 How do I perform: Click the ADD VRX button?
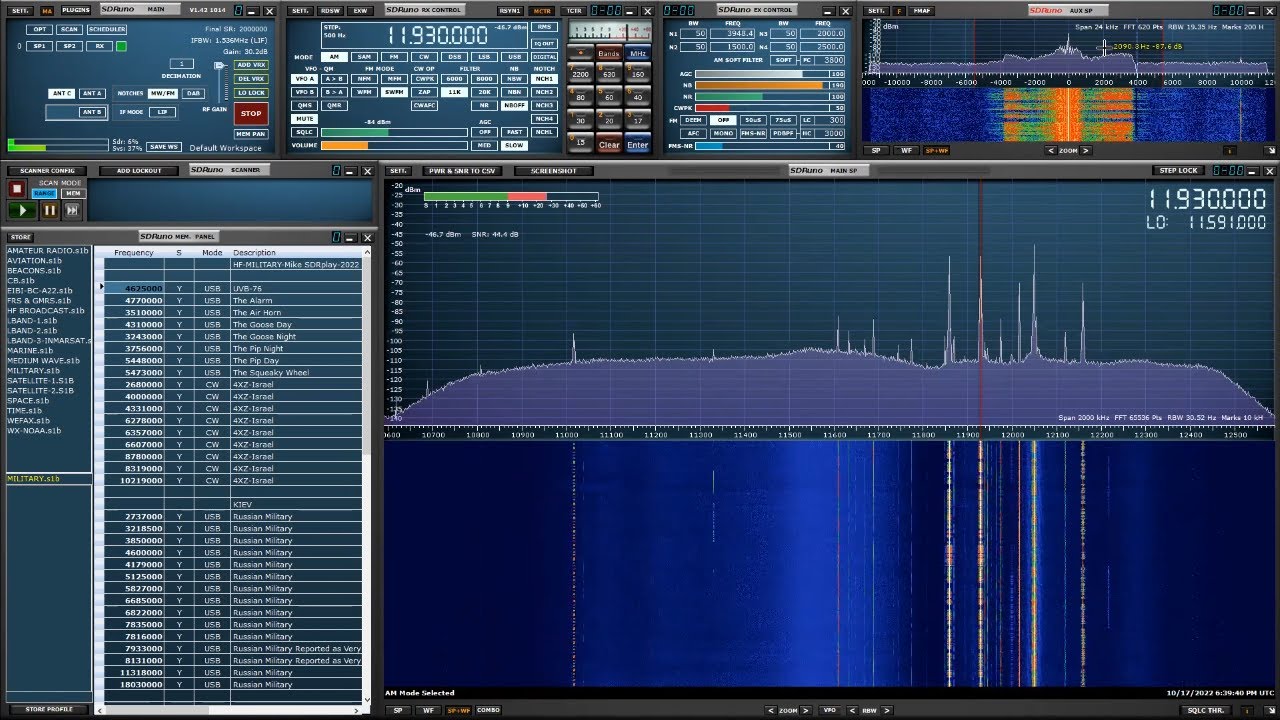(x=251, y=65)
